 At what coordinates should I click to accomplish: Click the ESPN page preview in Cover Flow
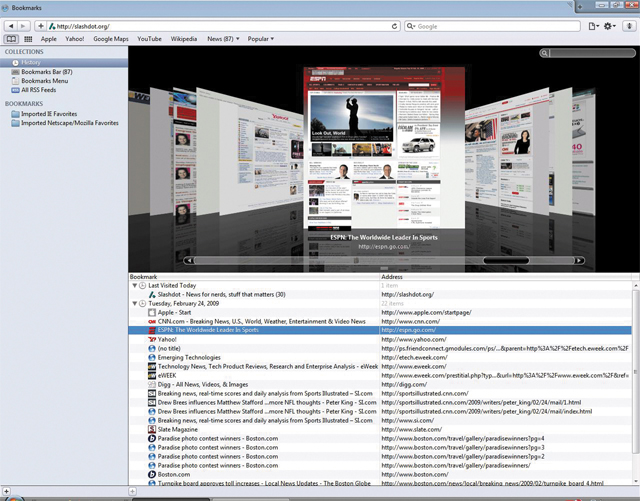[x=384, y=147]
